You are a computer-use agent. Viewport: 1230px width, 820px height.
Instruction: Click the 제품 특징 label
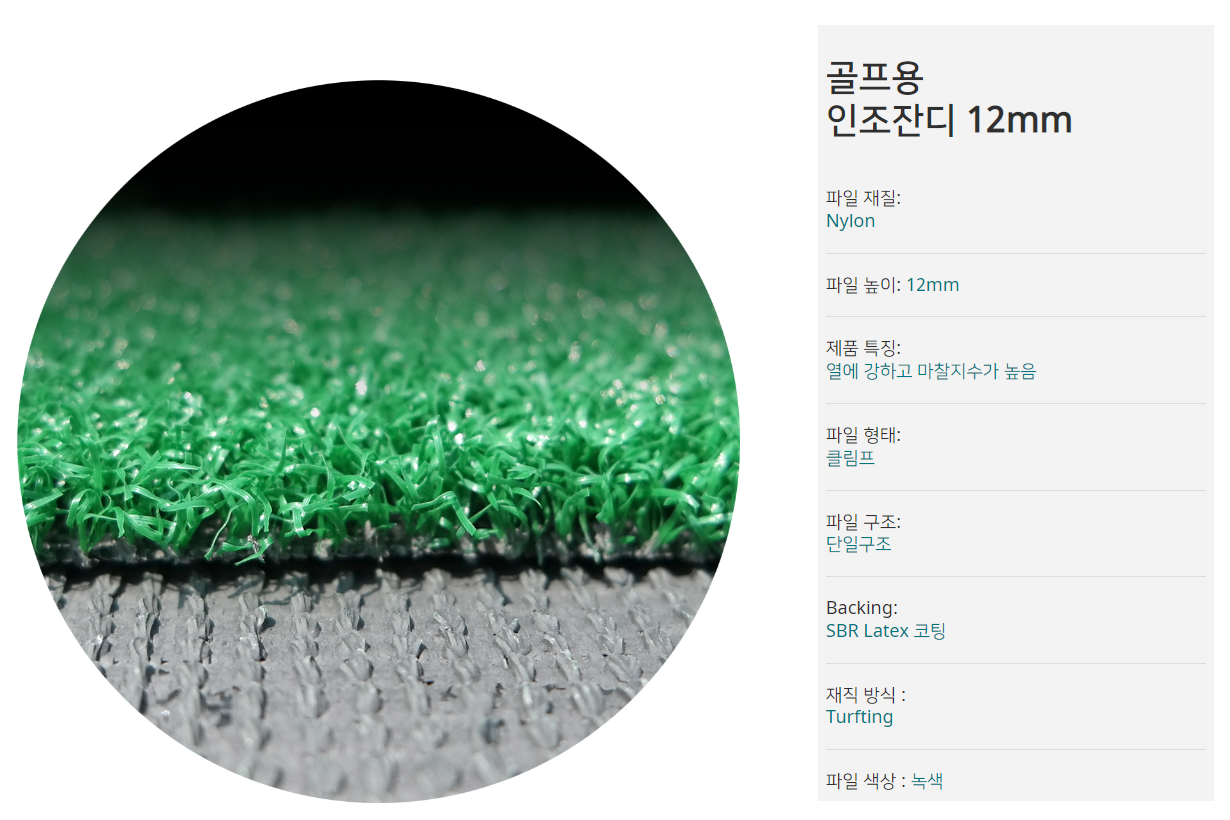click(863, 348)
